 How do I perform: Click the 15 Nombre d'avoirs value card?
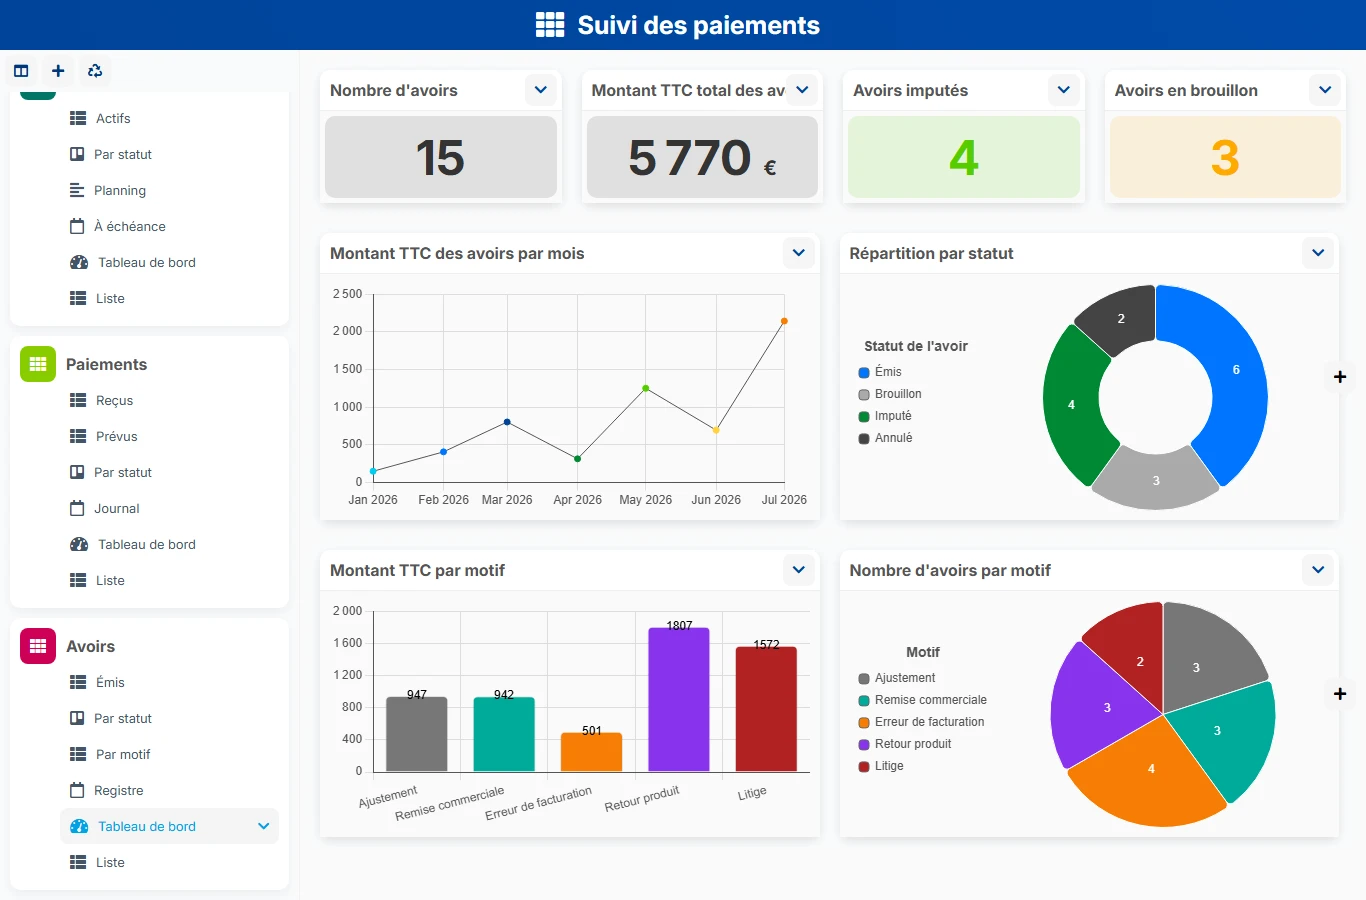pyautogui.click(x=441, y=157)
